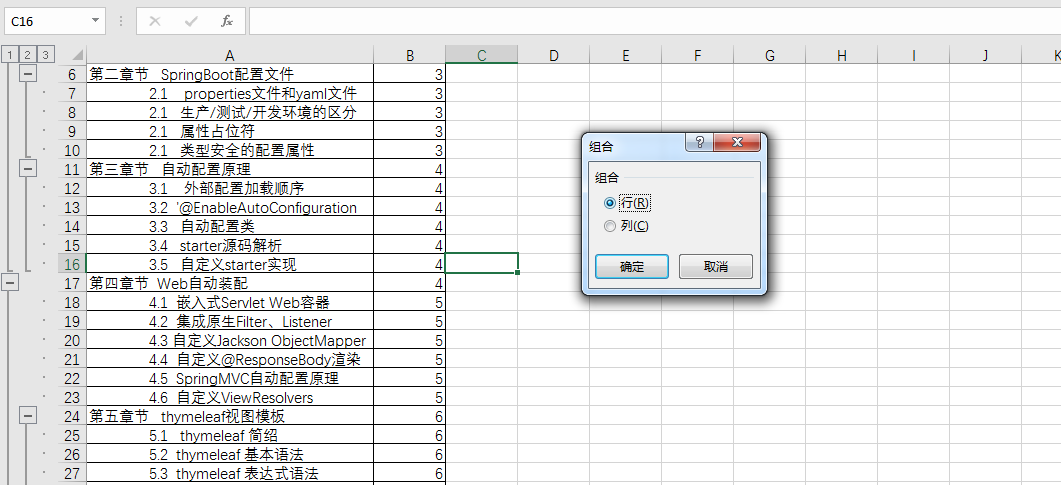
Task: Click cell '3.2 @EnableAutoConfiguration'
Action: pos(230,206)
